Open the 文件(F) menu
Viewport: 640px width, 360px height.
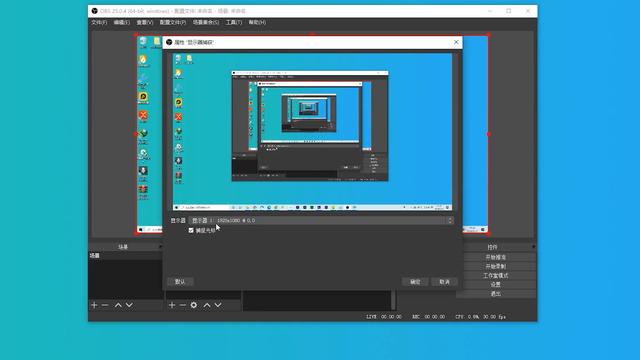pyautogui.click(x=99, y=22)
